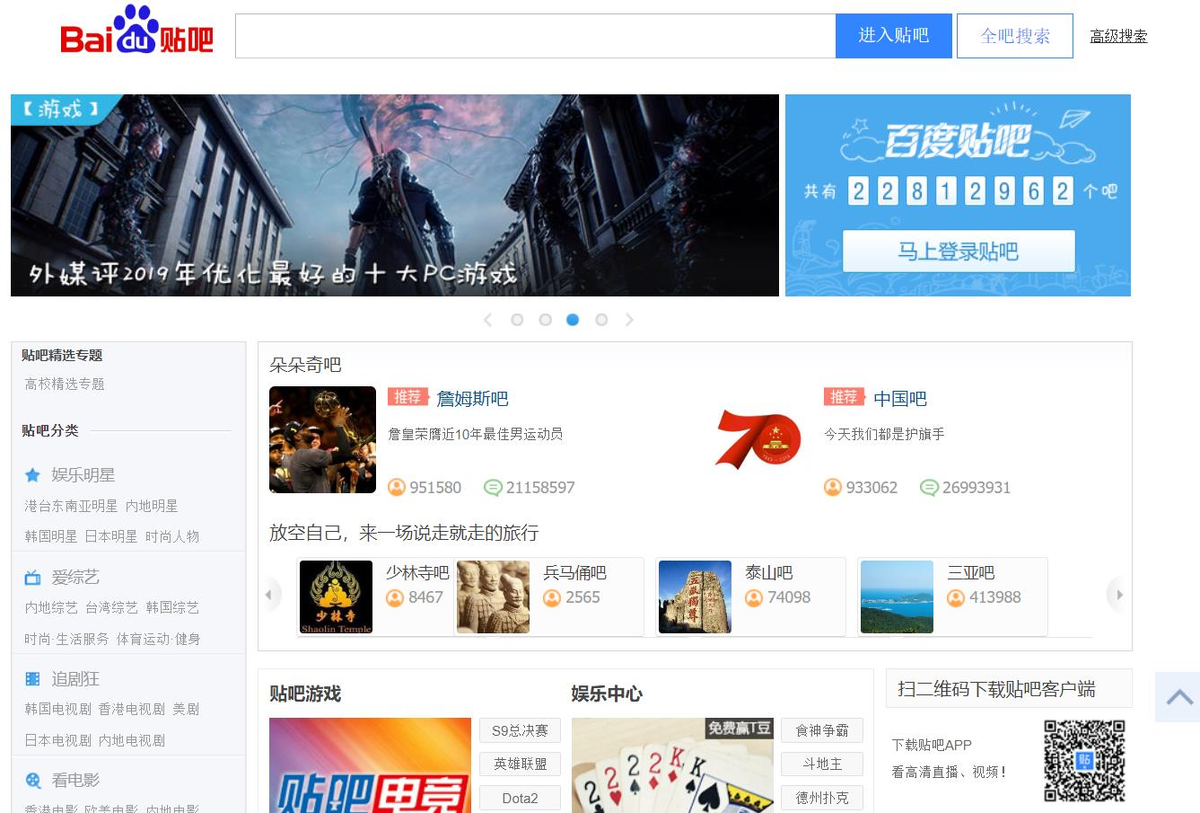1200x813 pixels.
Task: Open the poker cards 娱乐中心 image
Action: tap(672, 765)
